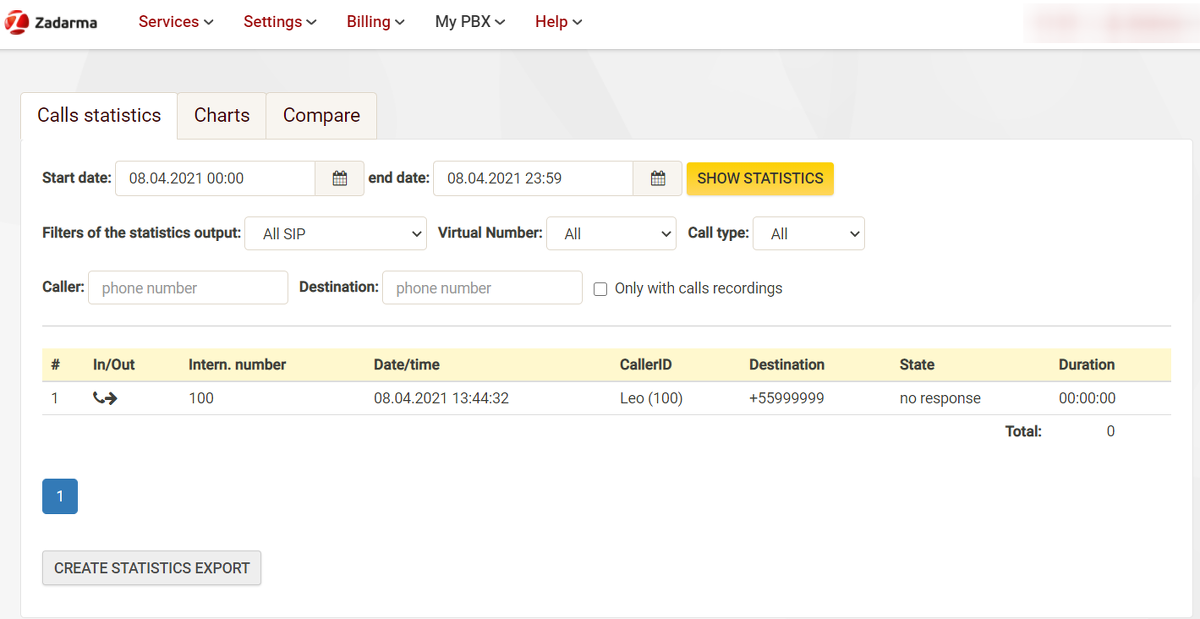Click the outgoing call arrow icon
Viewport: 1200px width, 619px height.
105,398
